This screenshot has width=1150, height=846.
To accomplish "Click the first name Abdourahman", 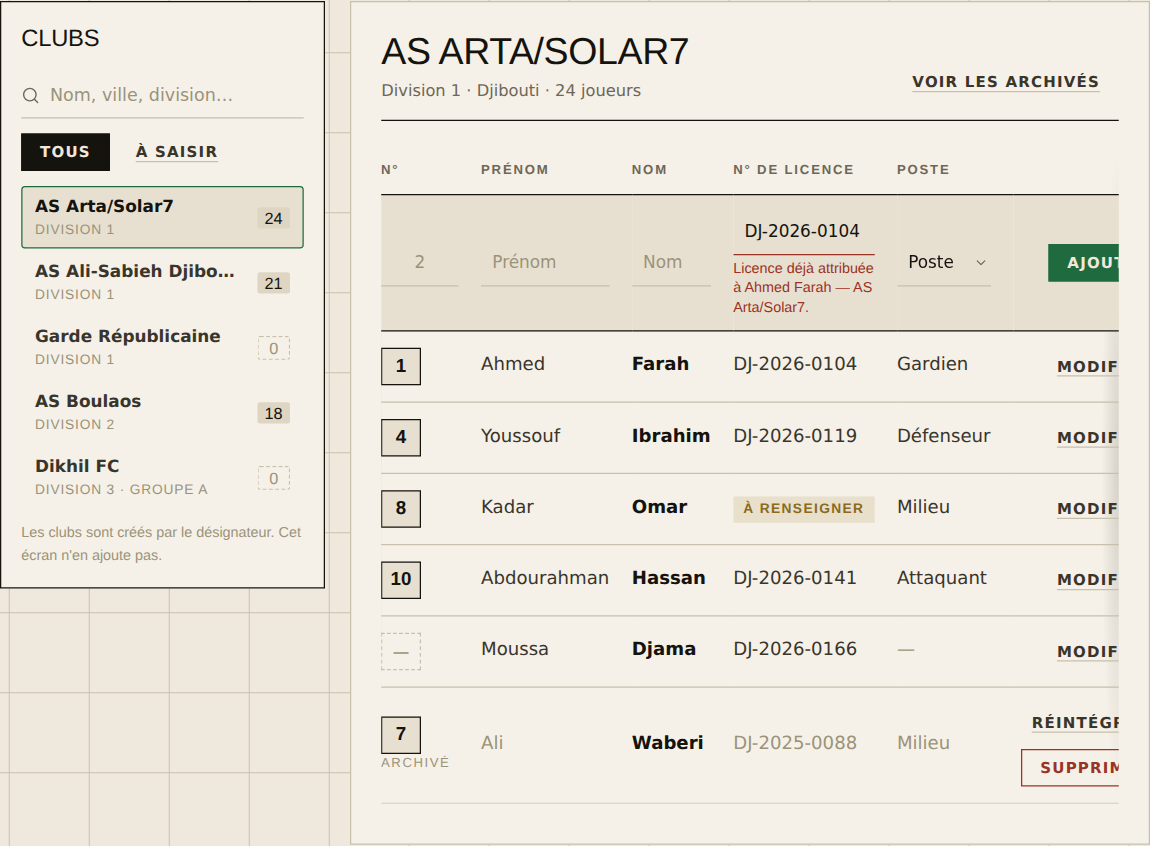I will click(545, 578).
